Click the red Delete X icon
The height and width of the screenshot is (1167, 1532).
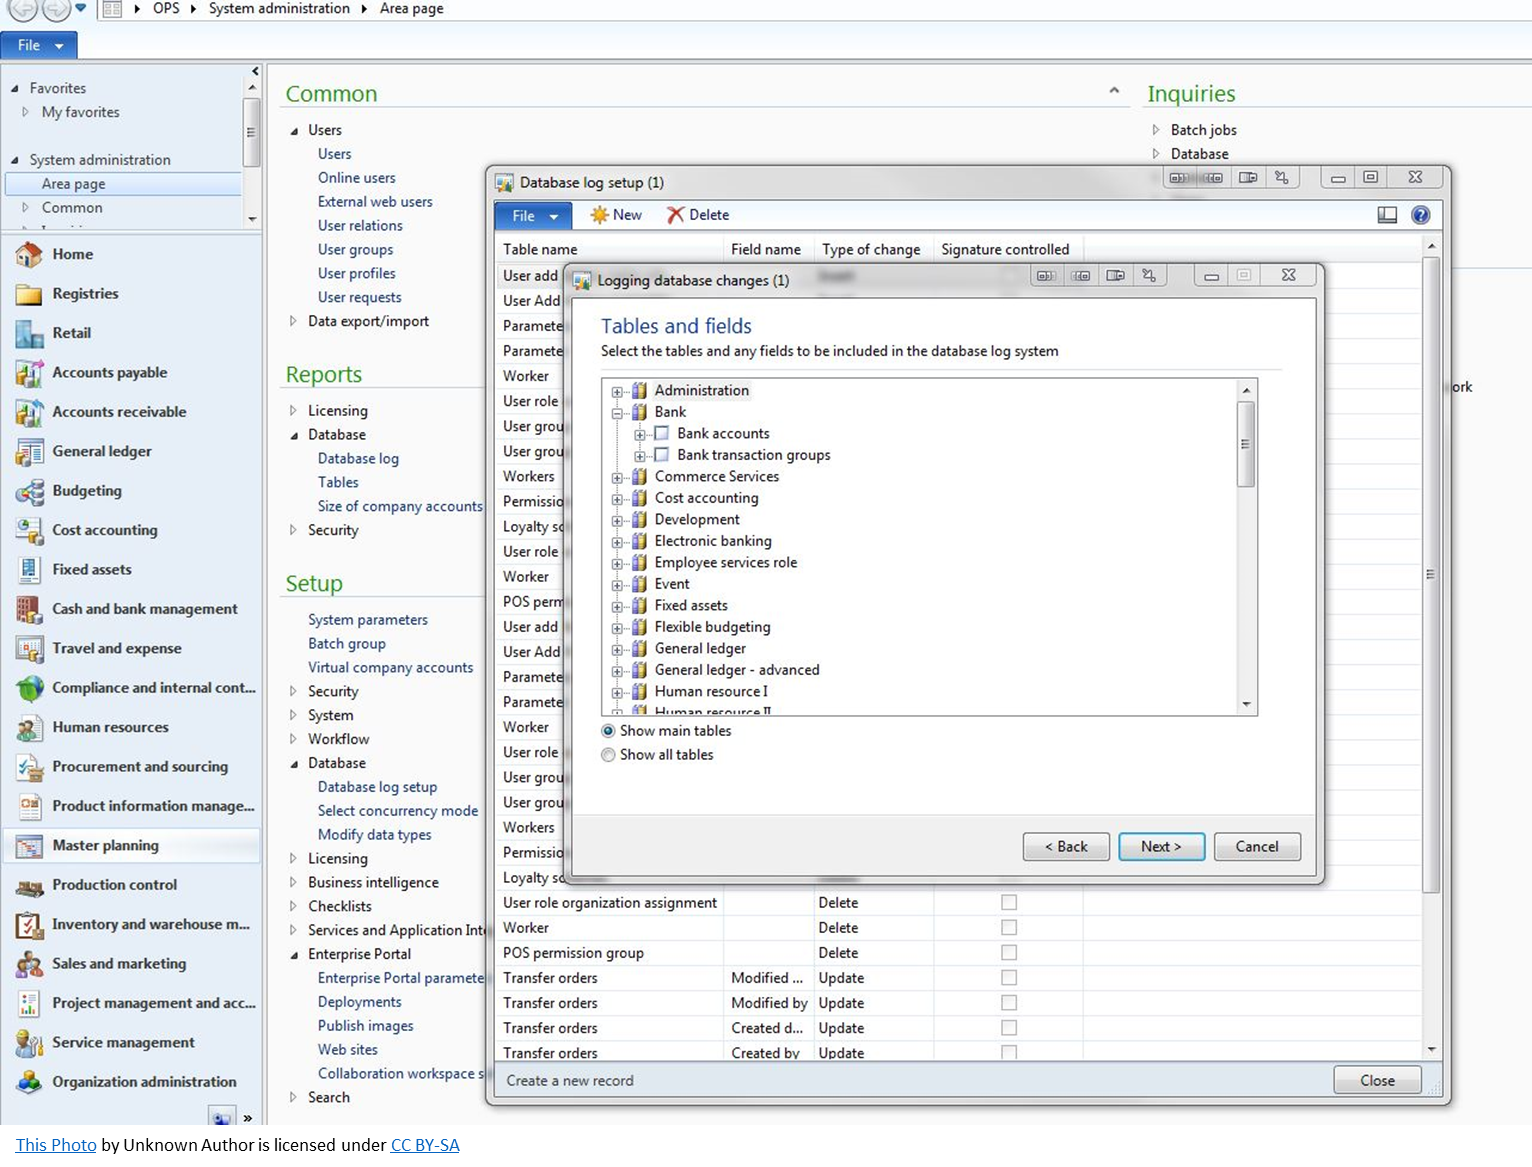coord(676,215)
